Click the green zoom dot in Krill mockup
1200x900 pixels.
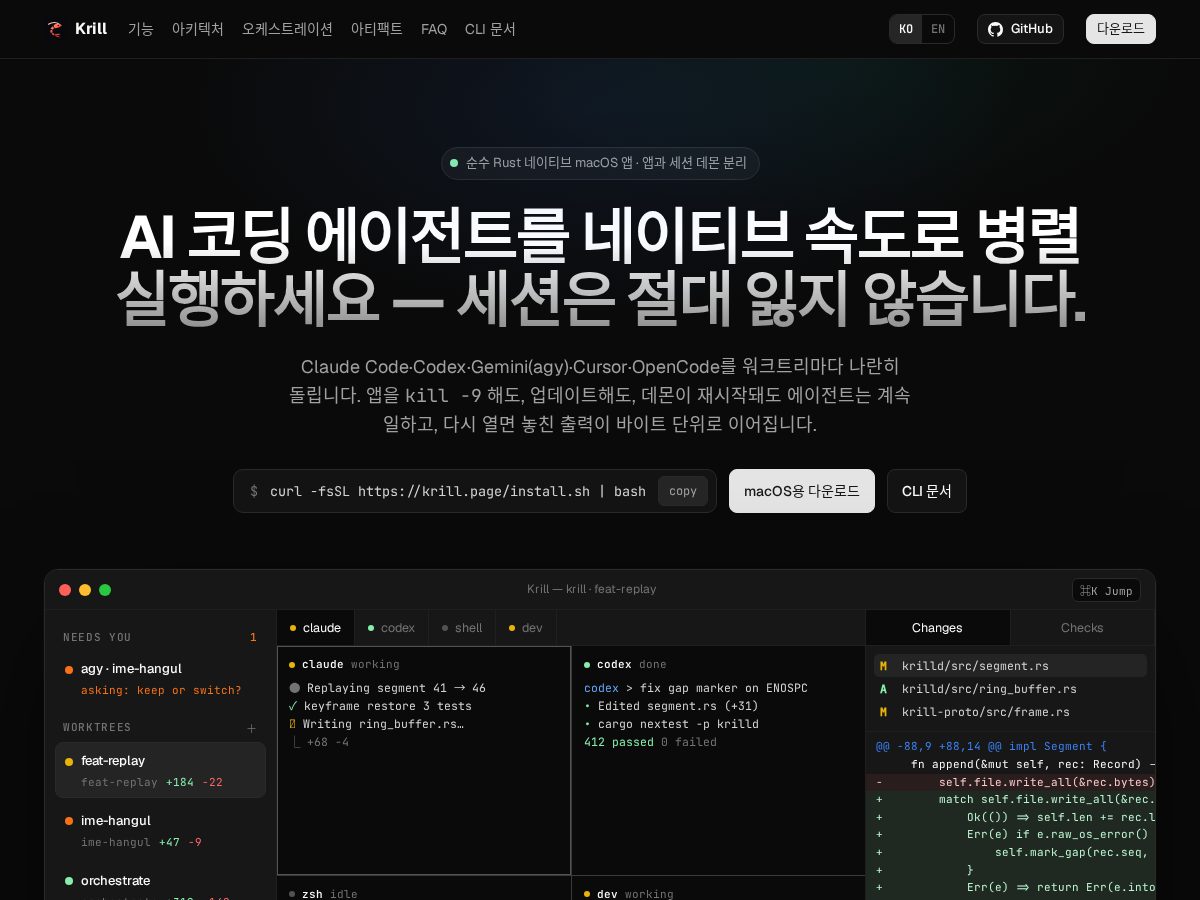pos(105,590)
